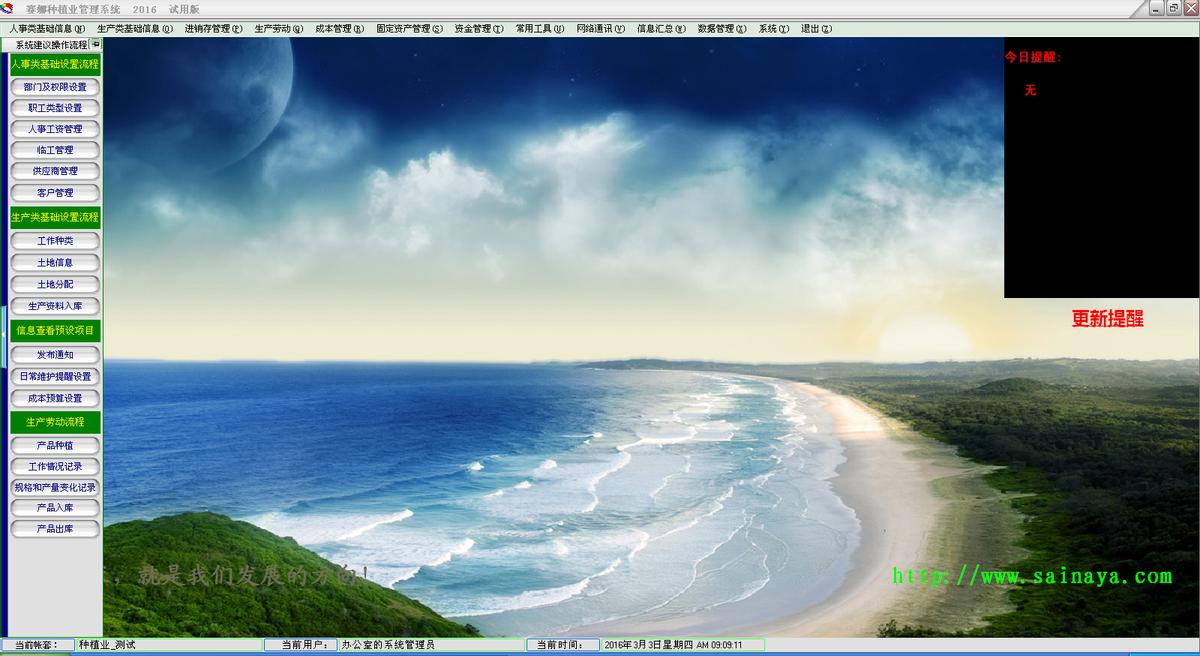Image resolution: width=1200 pixels, height=656 pixels.
Task: Open the 常用工具 menu
Action: [540, 29]
